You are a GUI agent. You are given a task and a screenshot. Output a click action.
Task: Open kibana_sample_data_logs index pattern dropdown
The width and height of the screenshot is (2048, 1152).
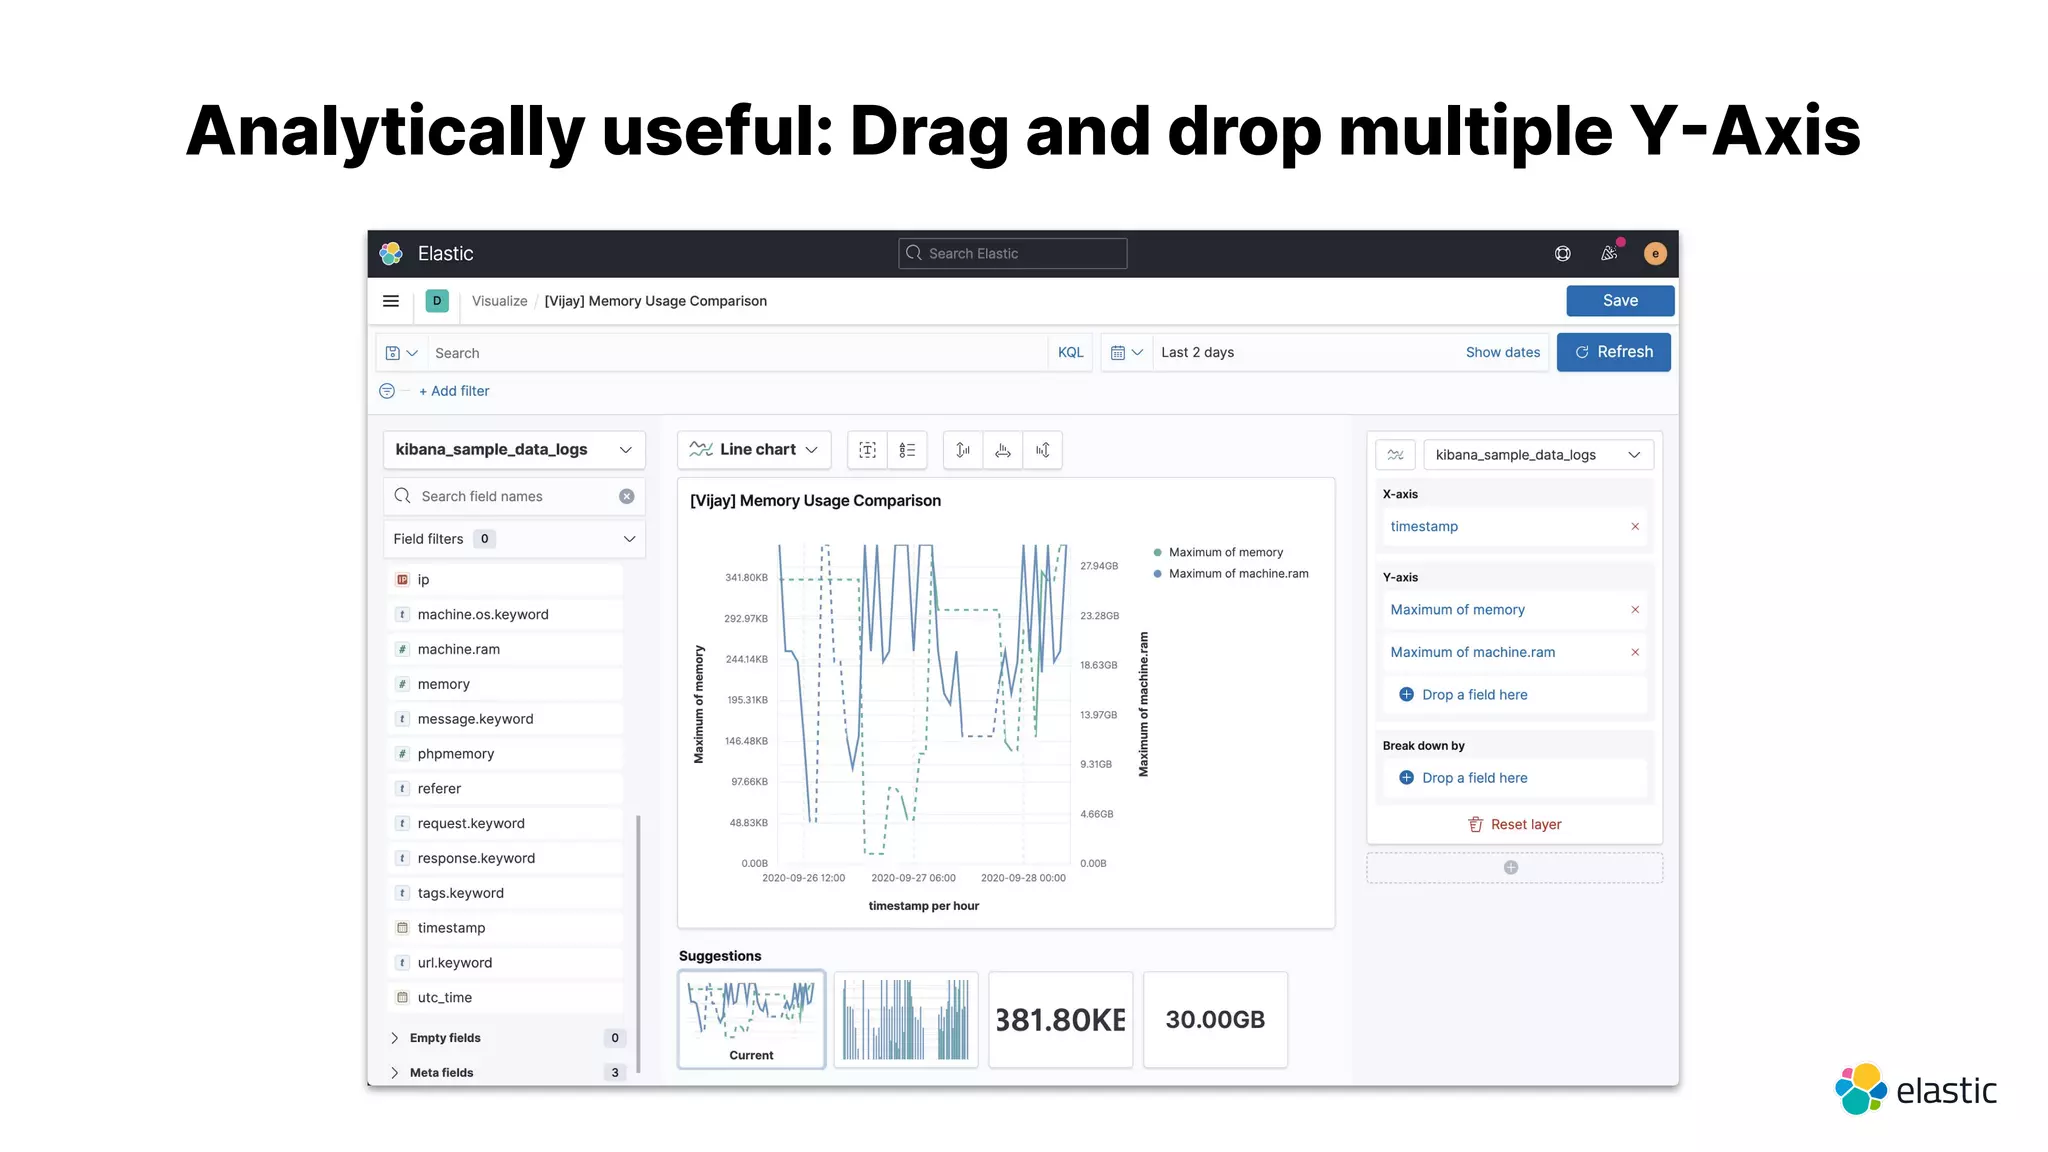(514, 450)
